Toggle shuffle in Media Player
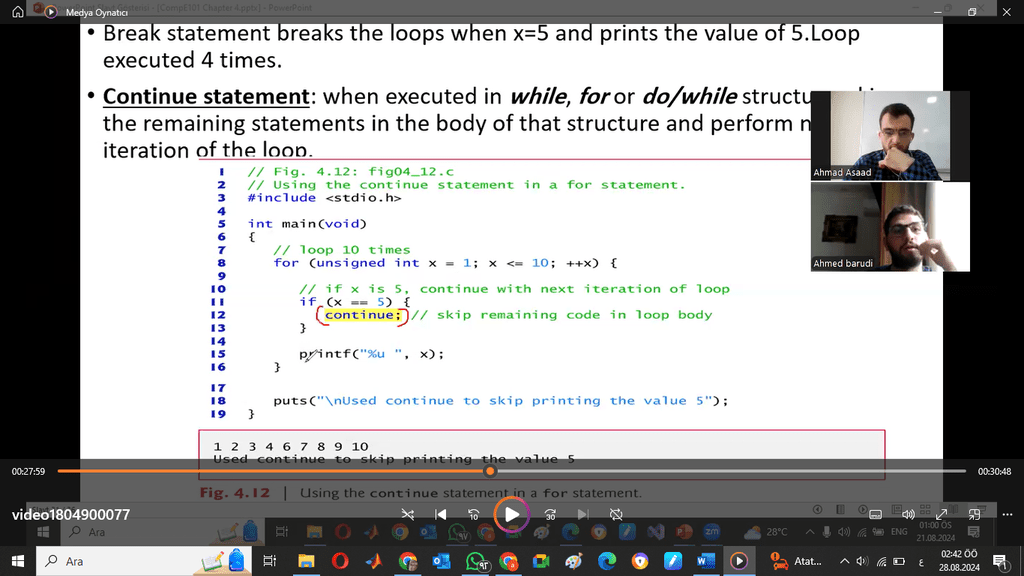1024x576 pixels. tap(408, 515)
